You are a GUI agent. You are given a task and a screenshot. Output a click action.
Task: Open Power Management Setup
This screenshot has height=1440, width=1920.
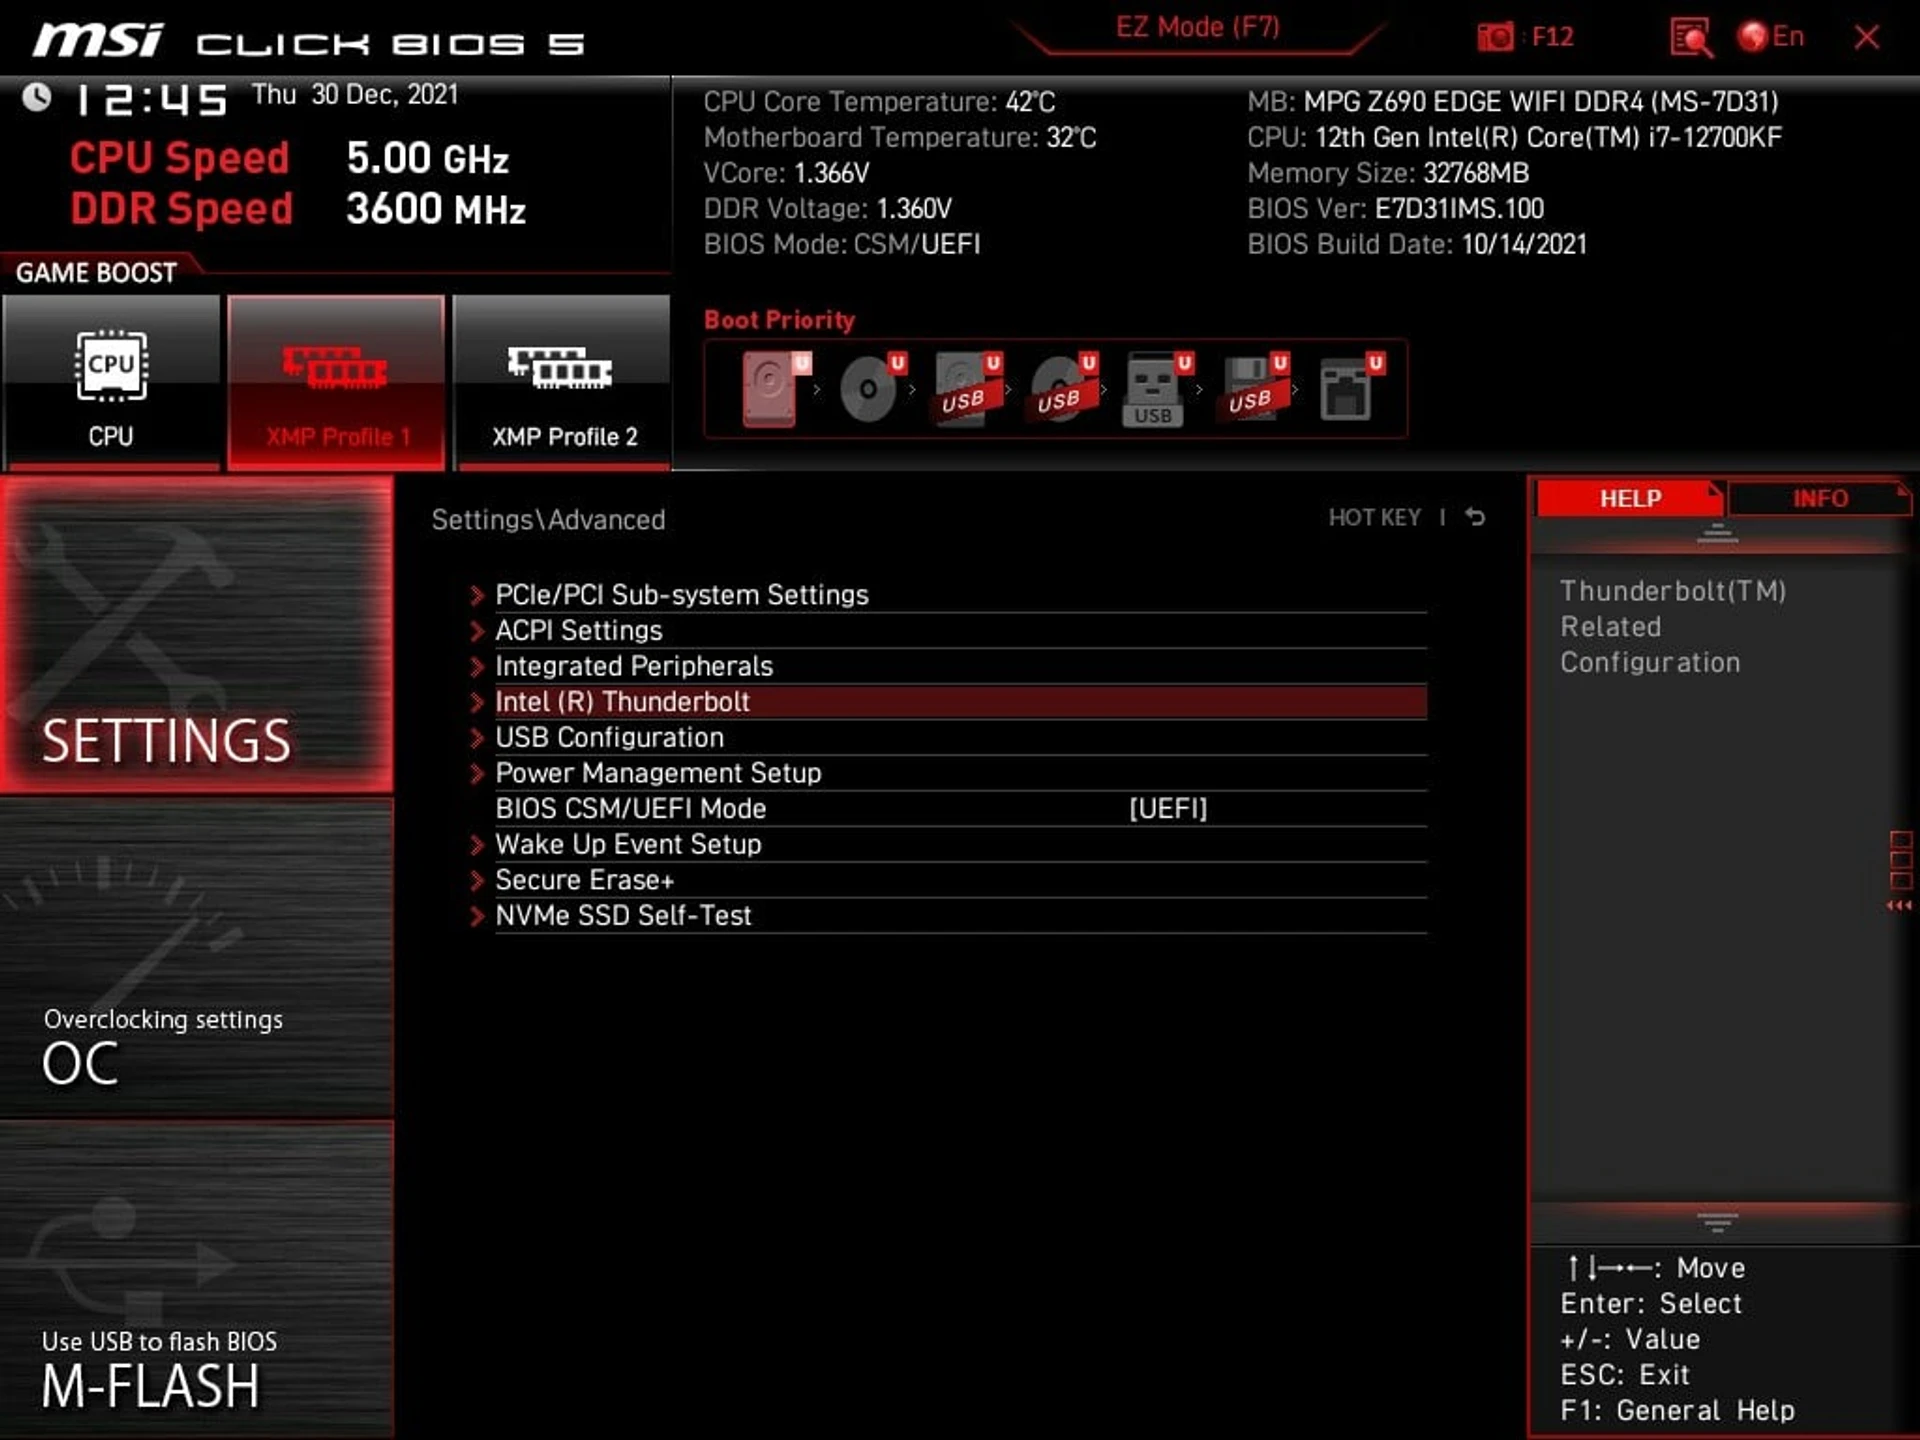pyautogui.click(x=960, y=773)
